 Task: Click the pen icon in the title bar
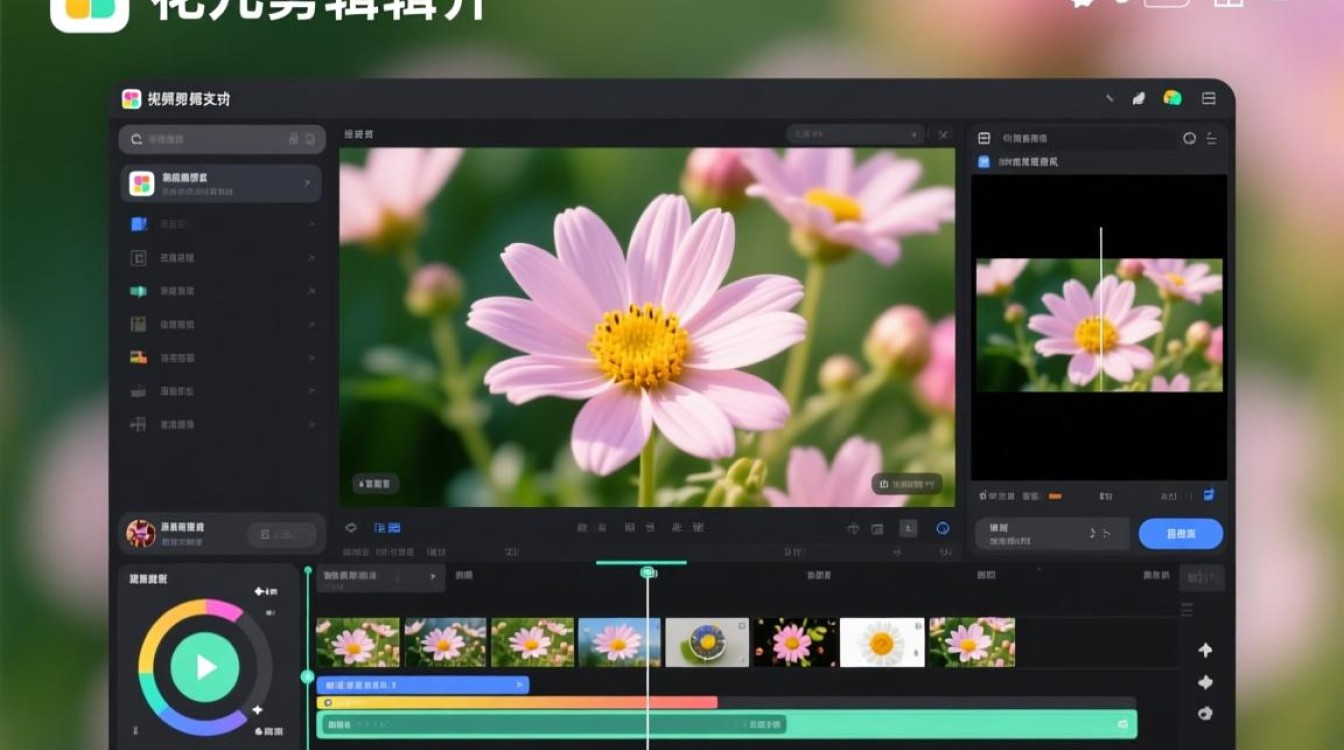coord(1109,98)
